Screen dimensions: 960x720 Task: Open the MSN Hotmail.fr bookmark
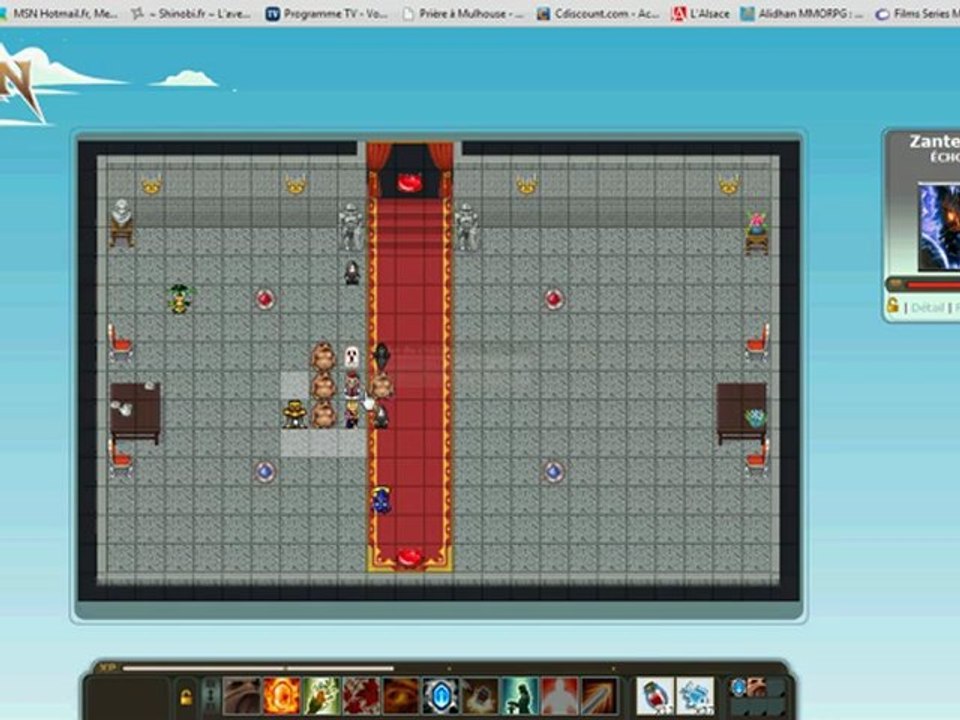(59, 13)
